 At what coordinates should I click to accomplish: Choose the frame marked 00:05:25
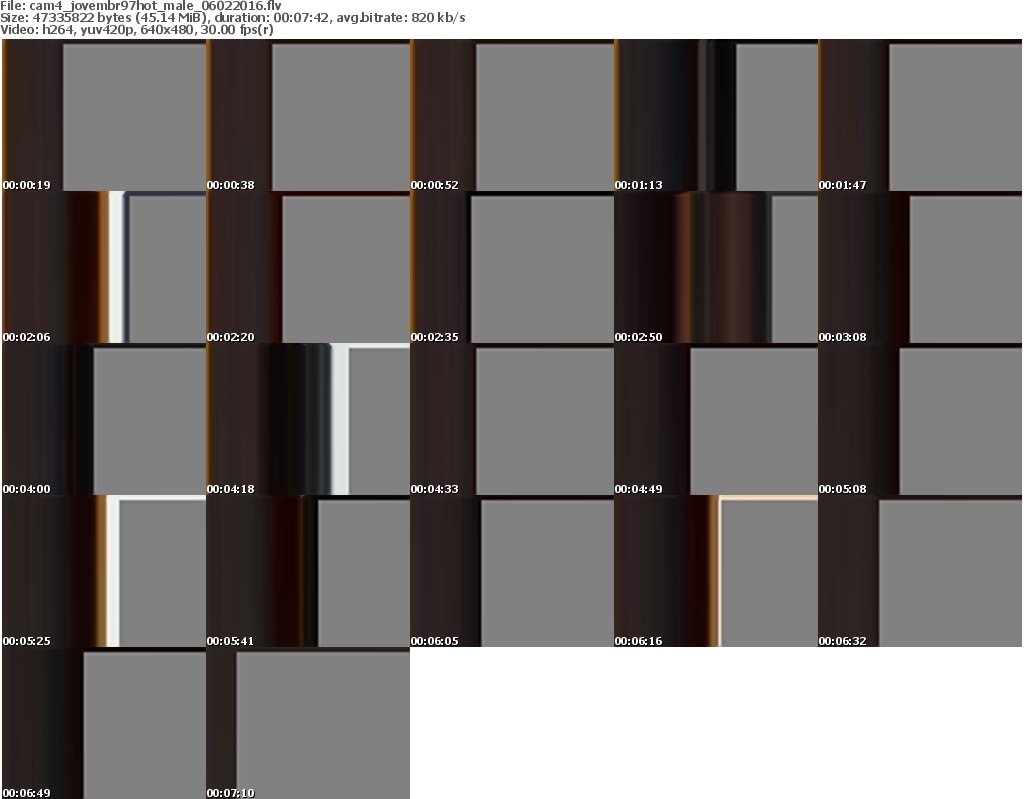click(x=104, y=571)
